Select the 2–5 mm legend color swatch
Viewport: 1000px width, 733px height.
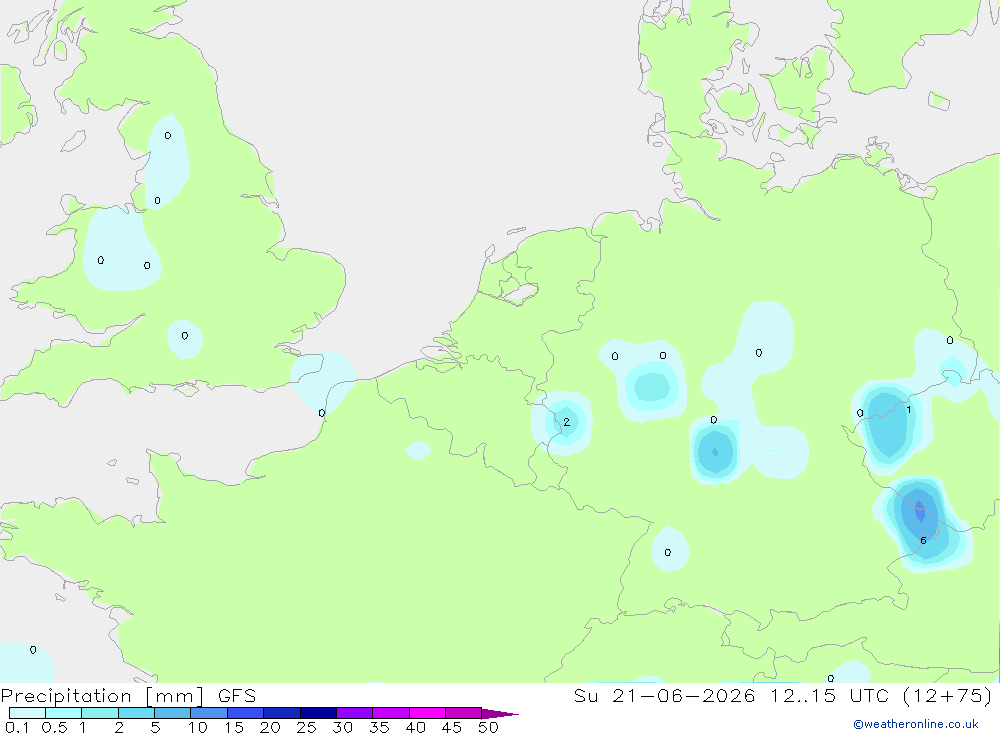pyautogui.click(x=136, y=713)
